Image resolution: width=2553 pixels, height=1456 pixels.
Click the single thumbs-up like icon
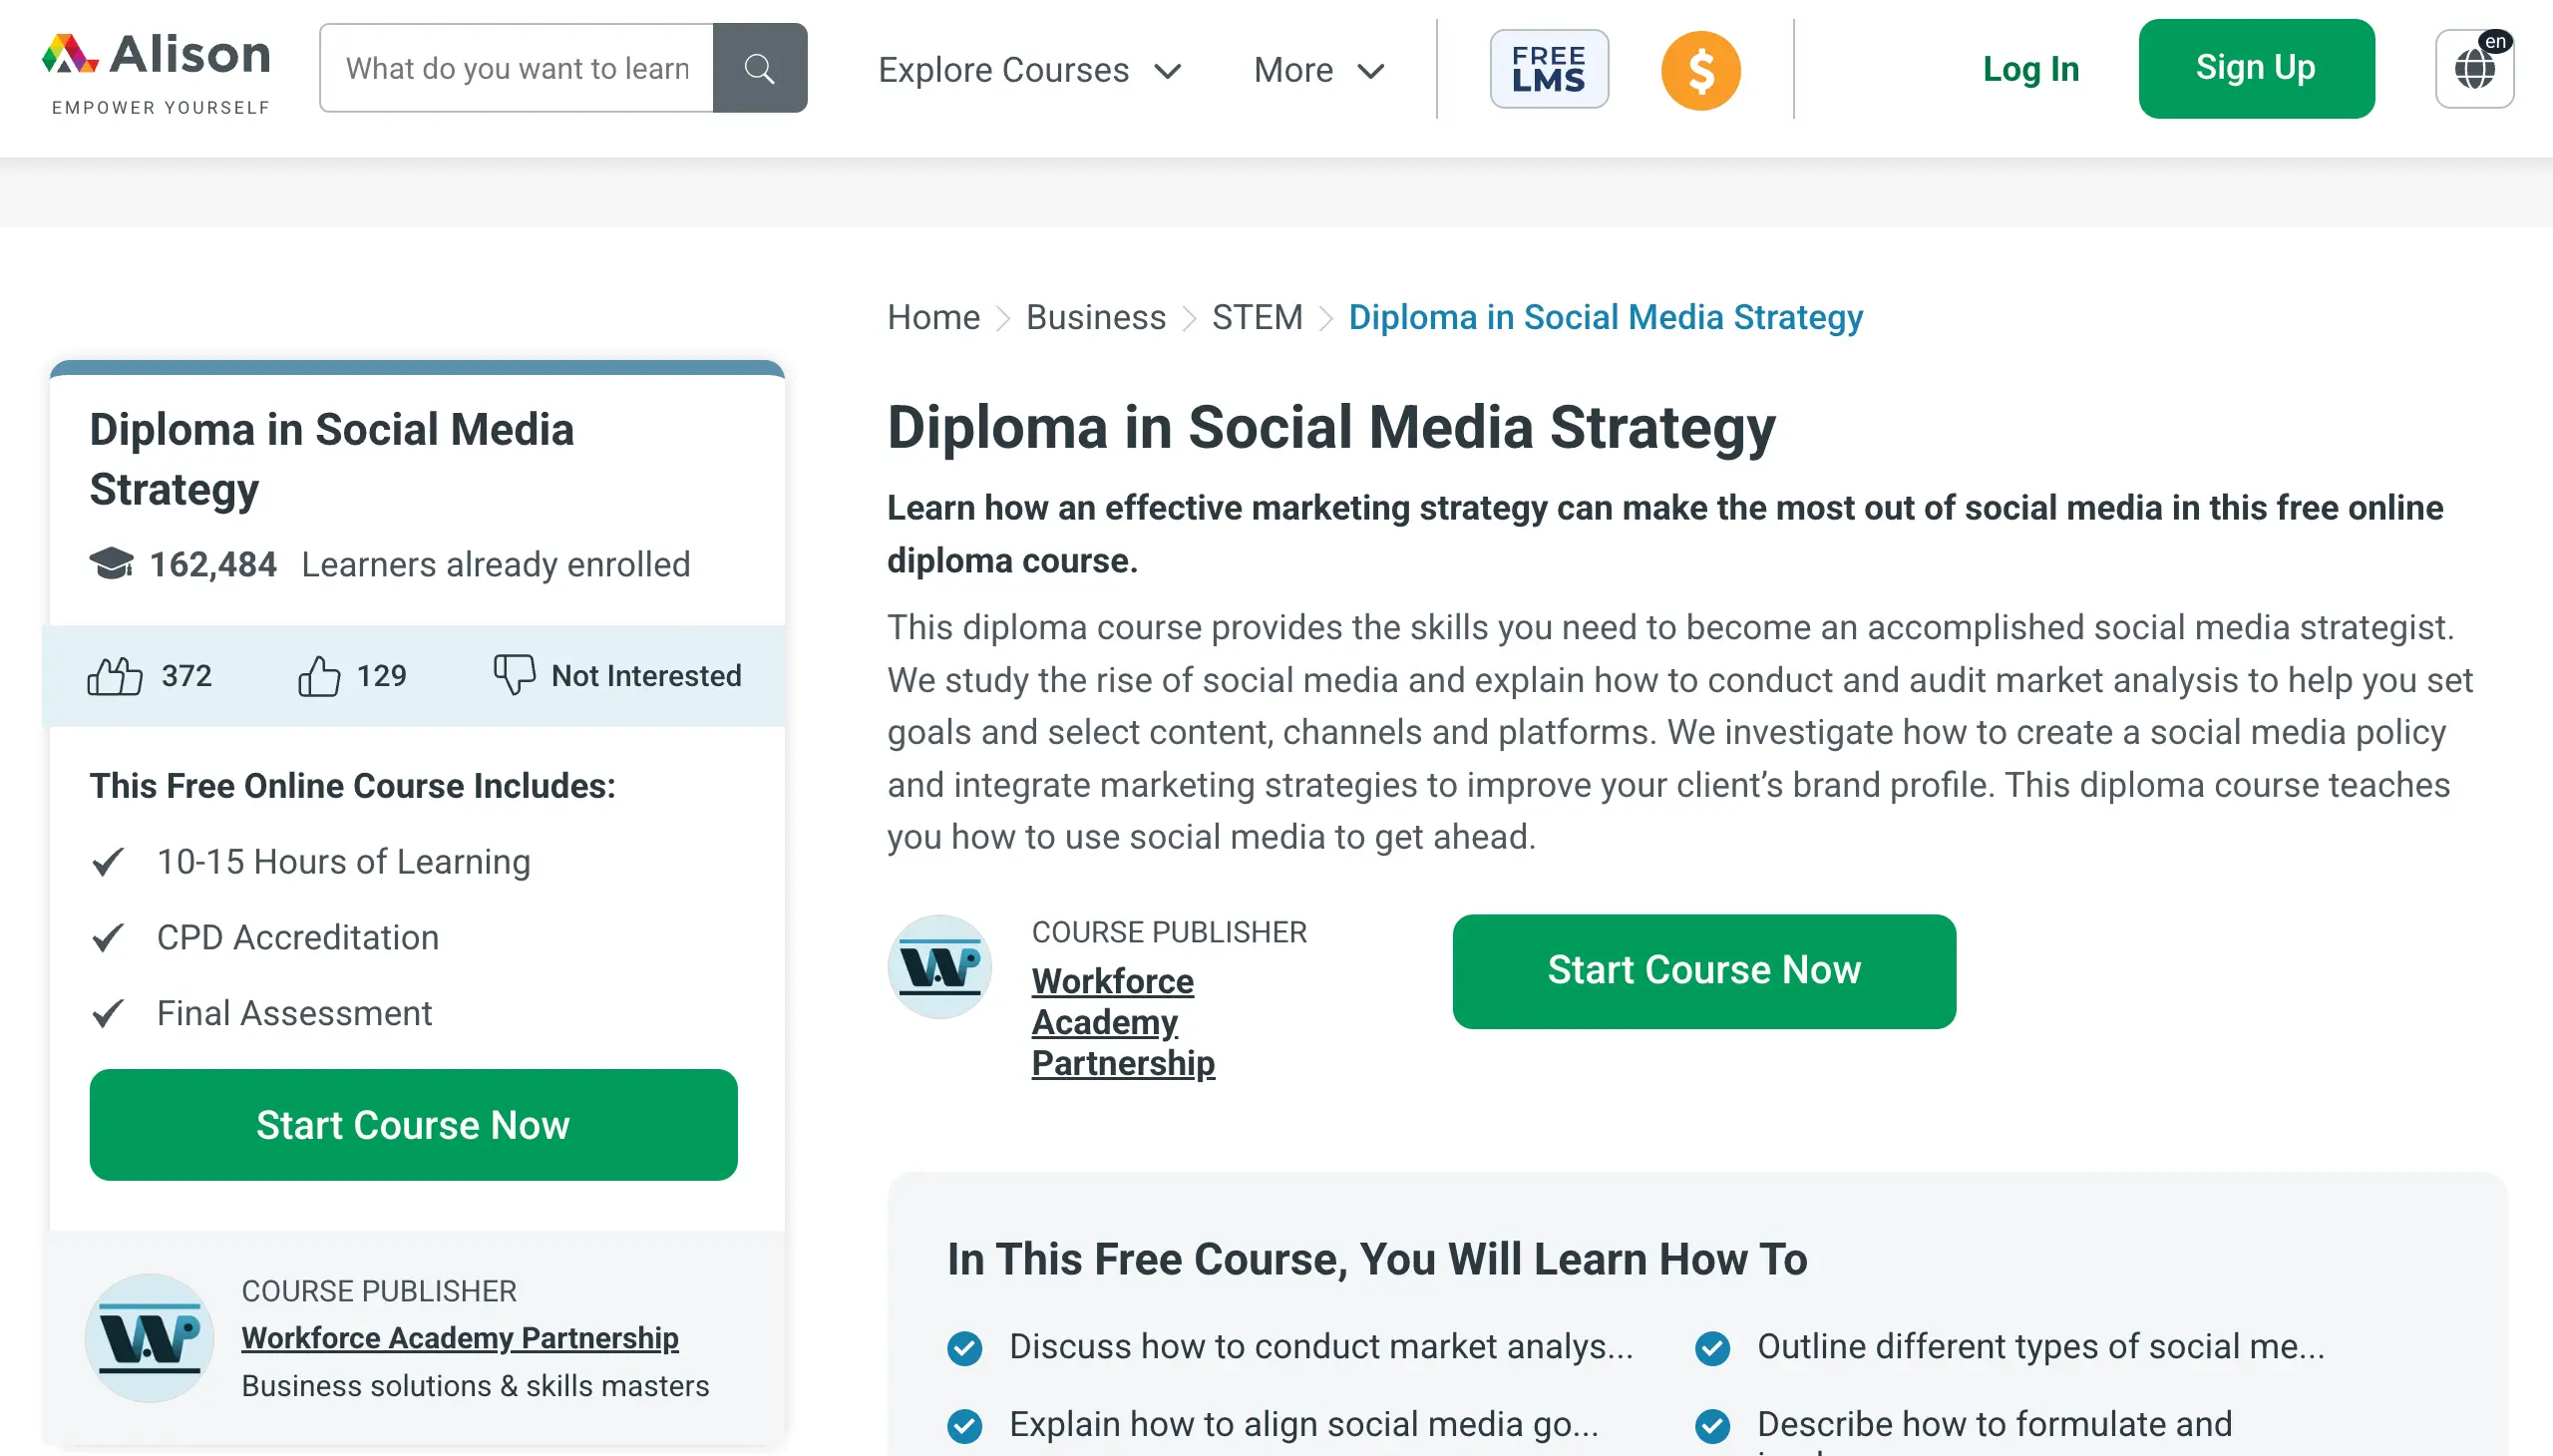click(319, 676)
